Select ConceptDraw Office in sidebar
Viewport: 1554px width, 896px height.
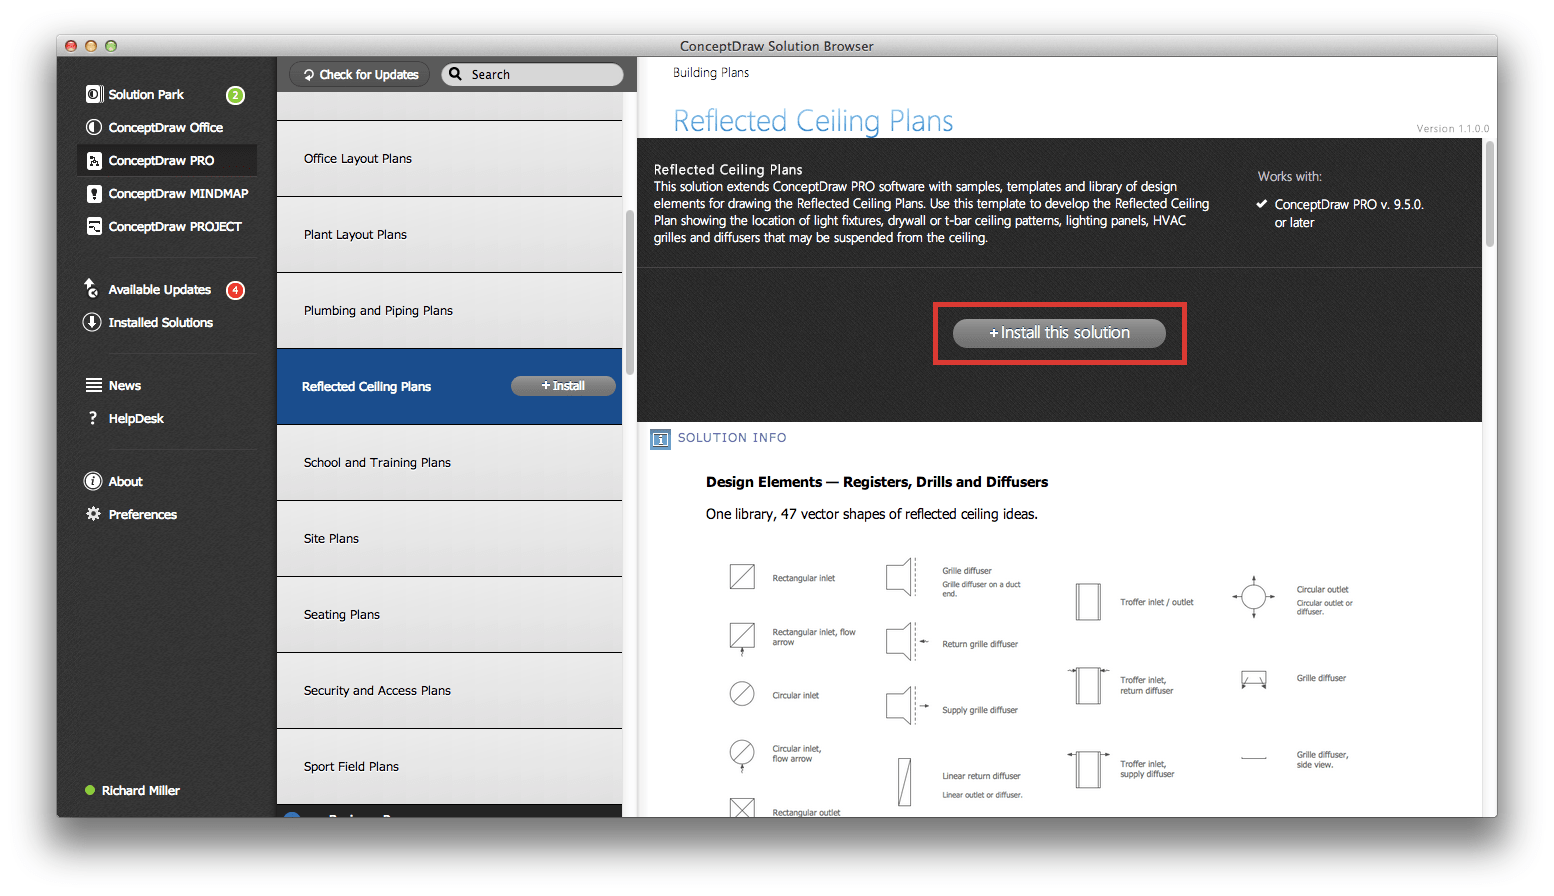click(x=166, y=127)
